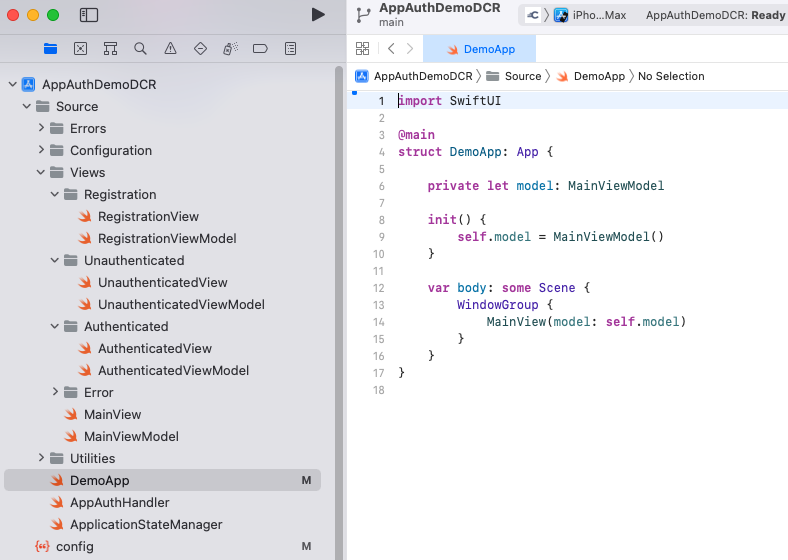Collapse the Registration folder
Image resolution: width=788 pixels, height=560 pixels.
[55, 194]
